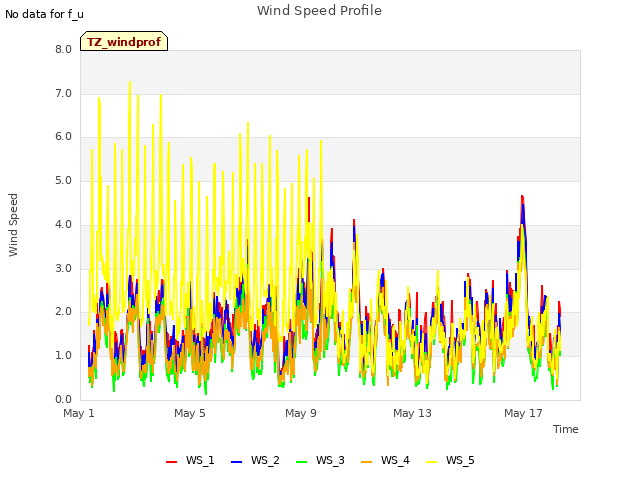Click the 5.0 y-axis tick label
This screenshot has height=480, width=640.
64,181
